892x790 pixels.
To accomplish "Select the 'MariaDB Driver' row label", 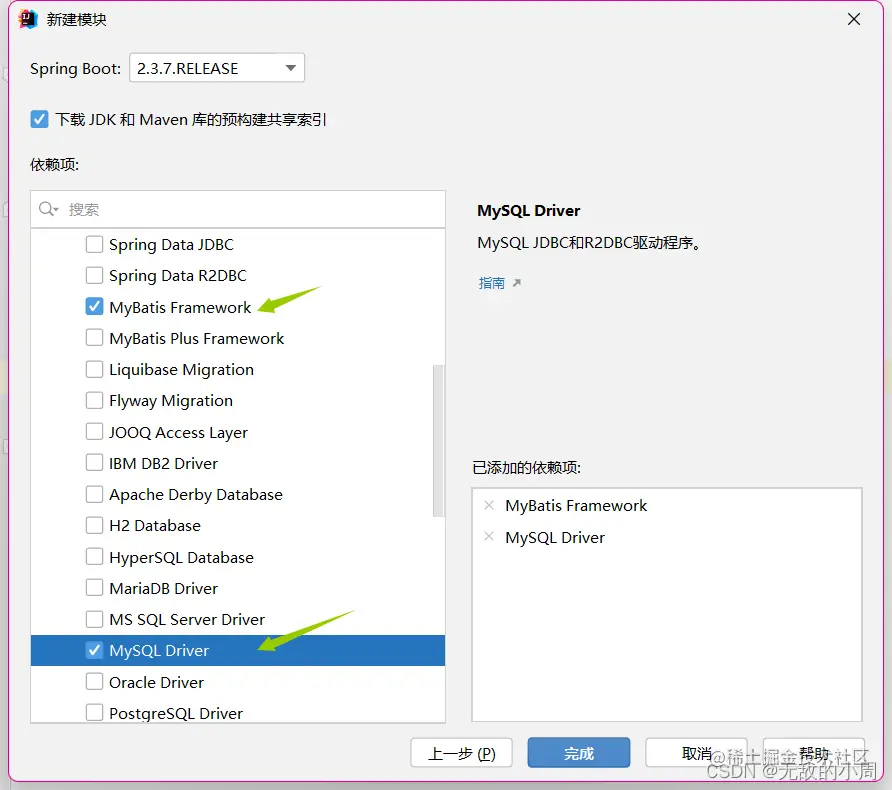I will pos(163,588).
